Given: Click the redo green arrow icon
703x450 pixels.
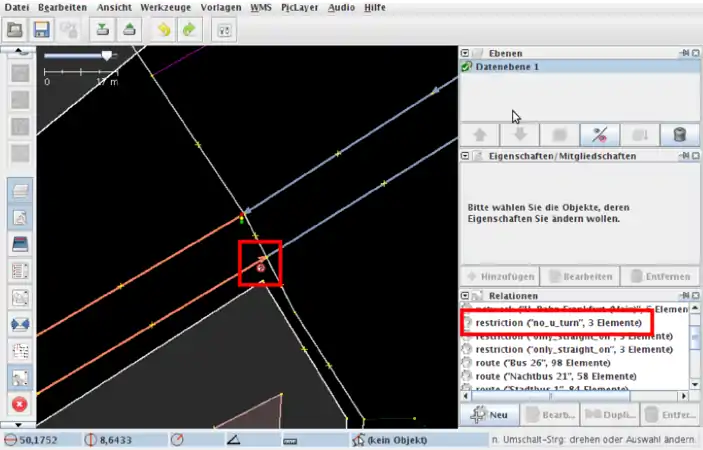Looking at the screenshot, I should [x=187, y=29].
